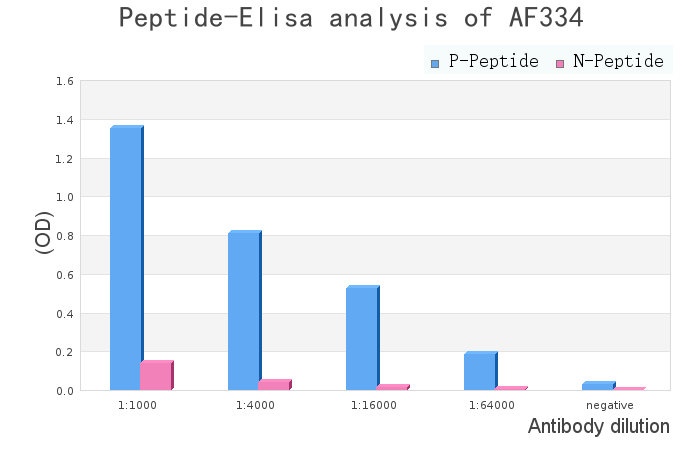Select the pink N-Peptide bar at 1:4000
This screenshot has width=700, height=450.
[x=274, y=385]
